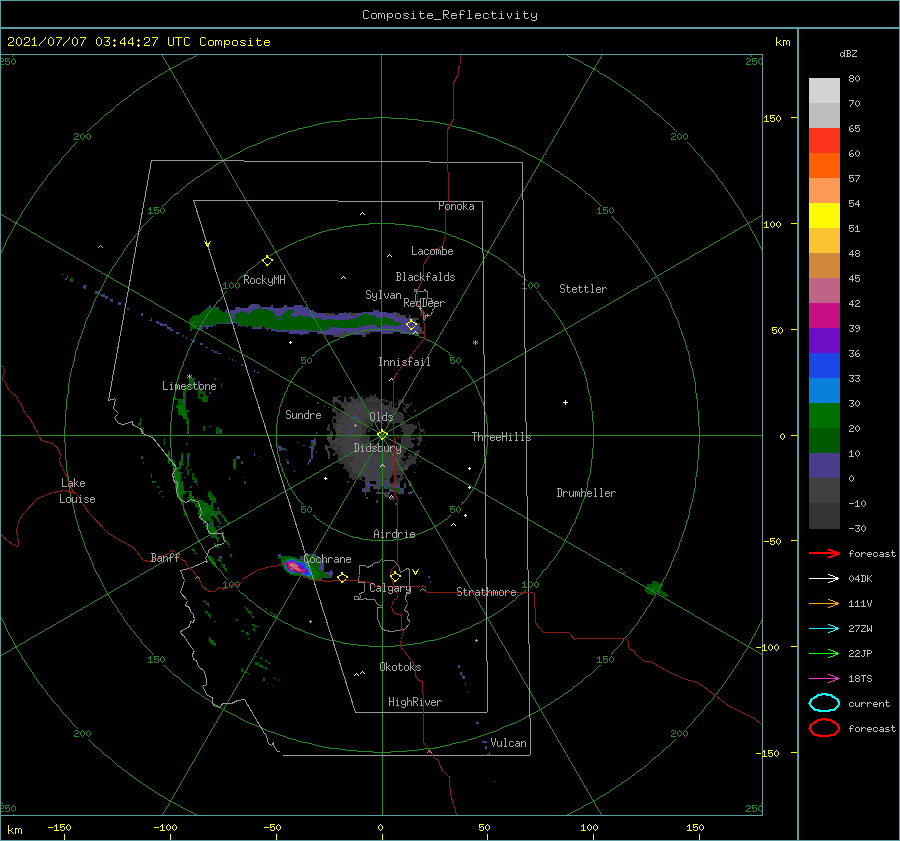The height and width of the screenshot is (841, 900).
Task: Click the yellow radar-site diamond at center
Action: coord(382,435)
